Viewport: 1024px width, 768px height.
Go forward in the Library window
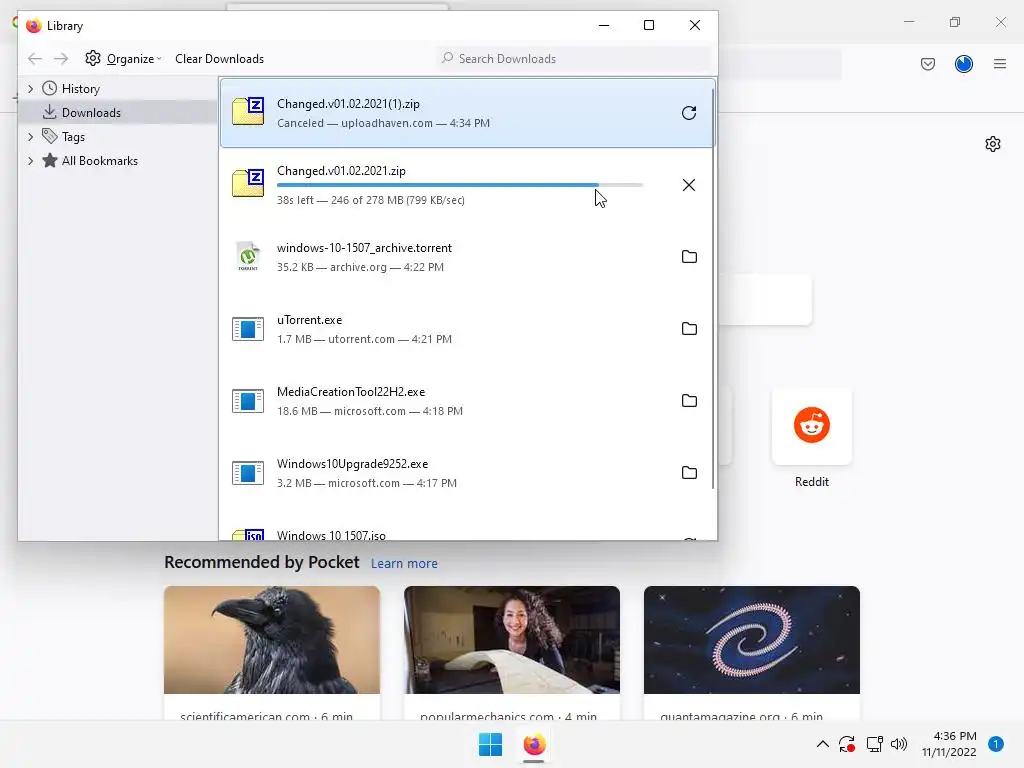[x=61, y=59]
